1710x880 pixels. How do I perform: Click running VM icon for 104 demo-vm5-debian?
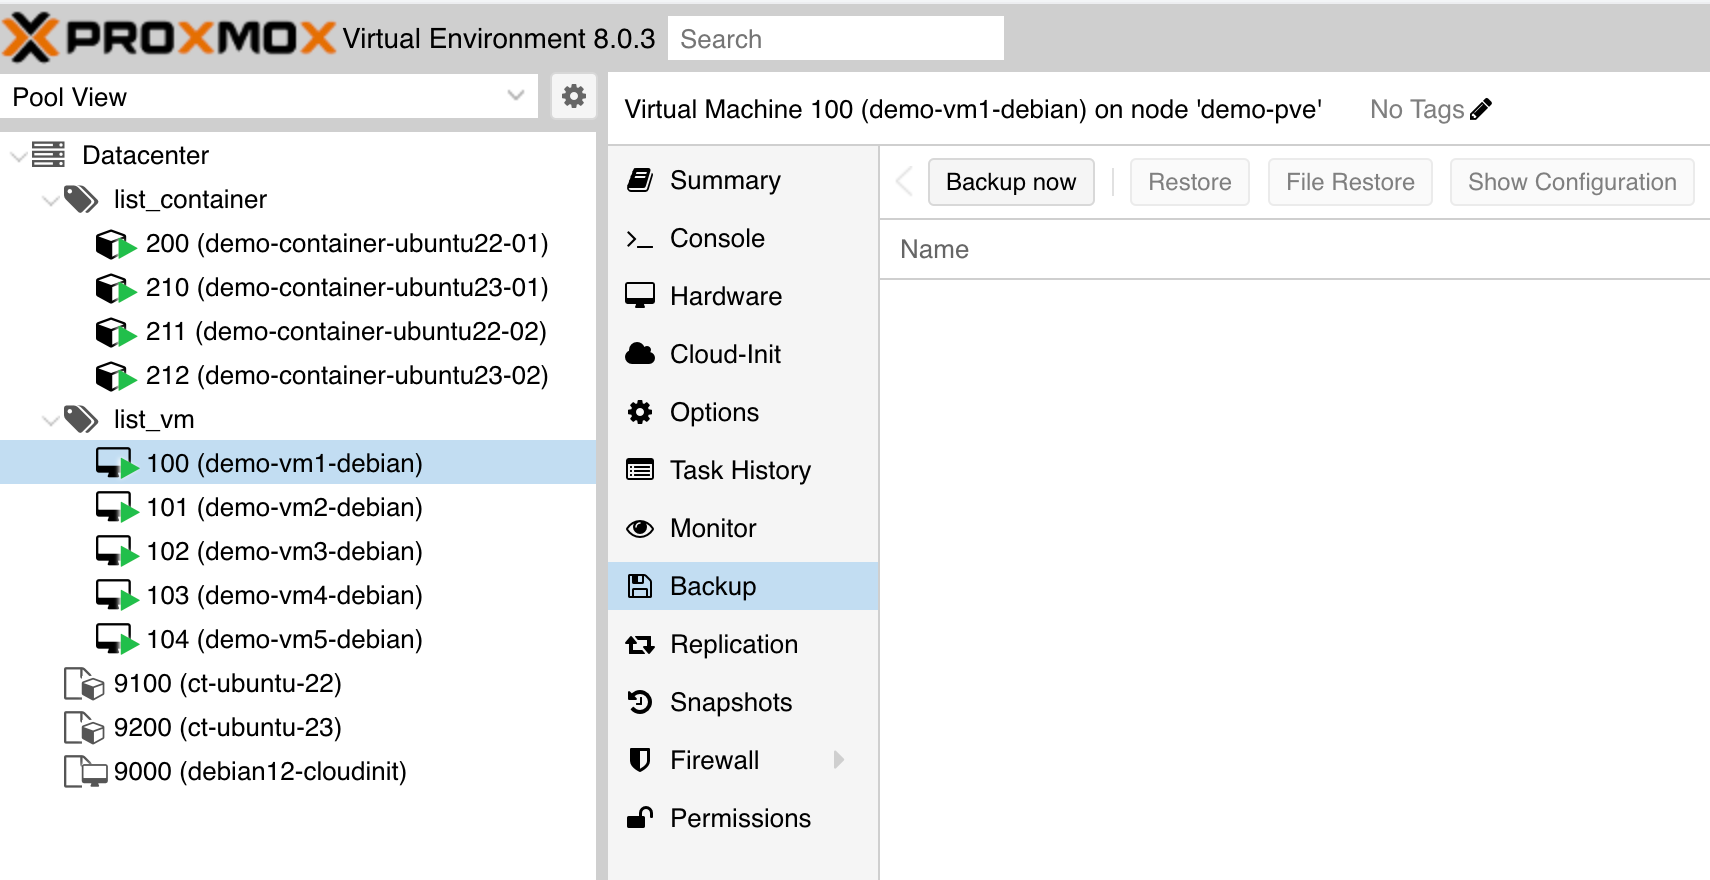pyautogui.click(x=116, y=639)
